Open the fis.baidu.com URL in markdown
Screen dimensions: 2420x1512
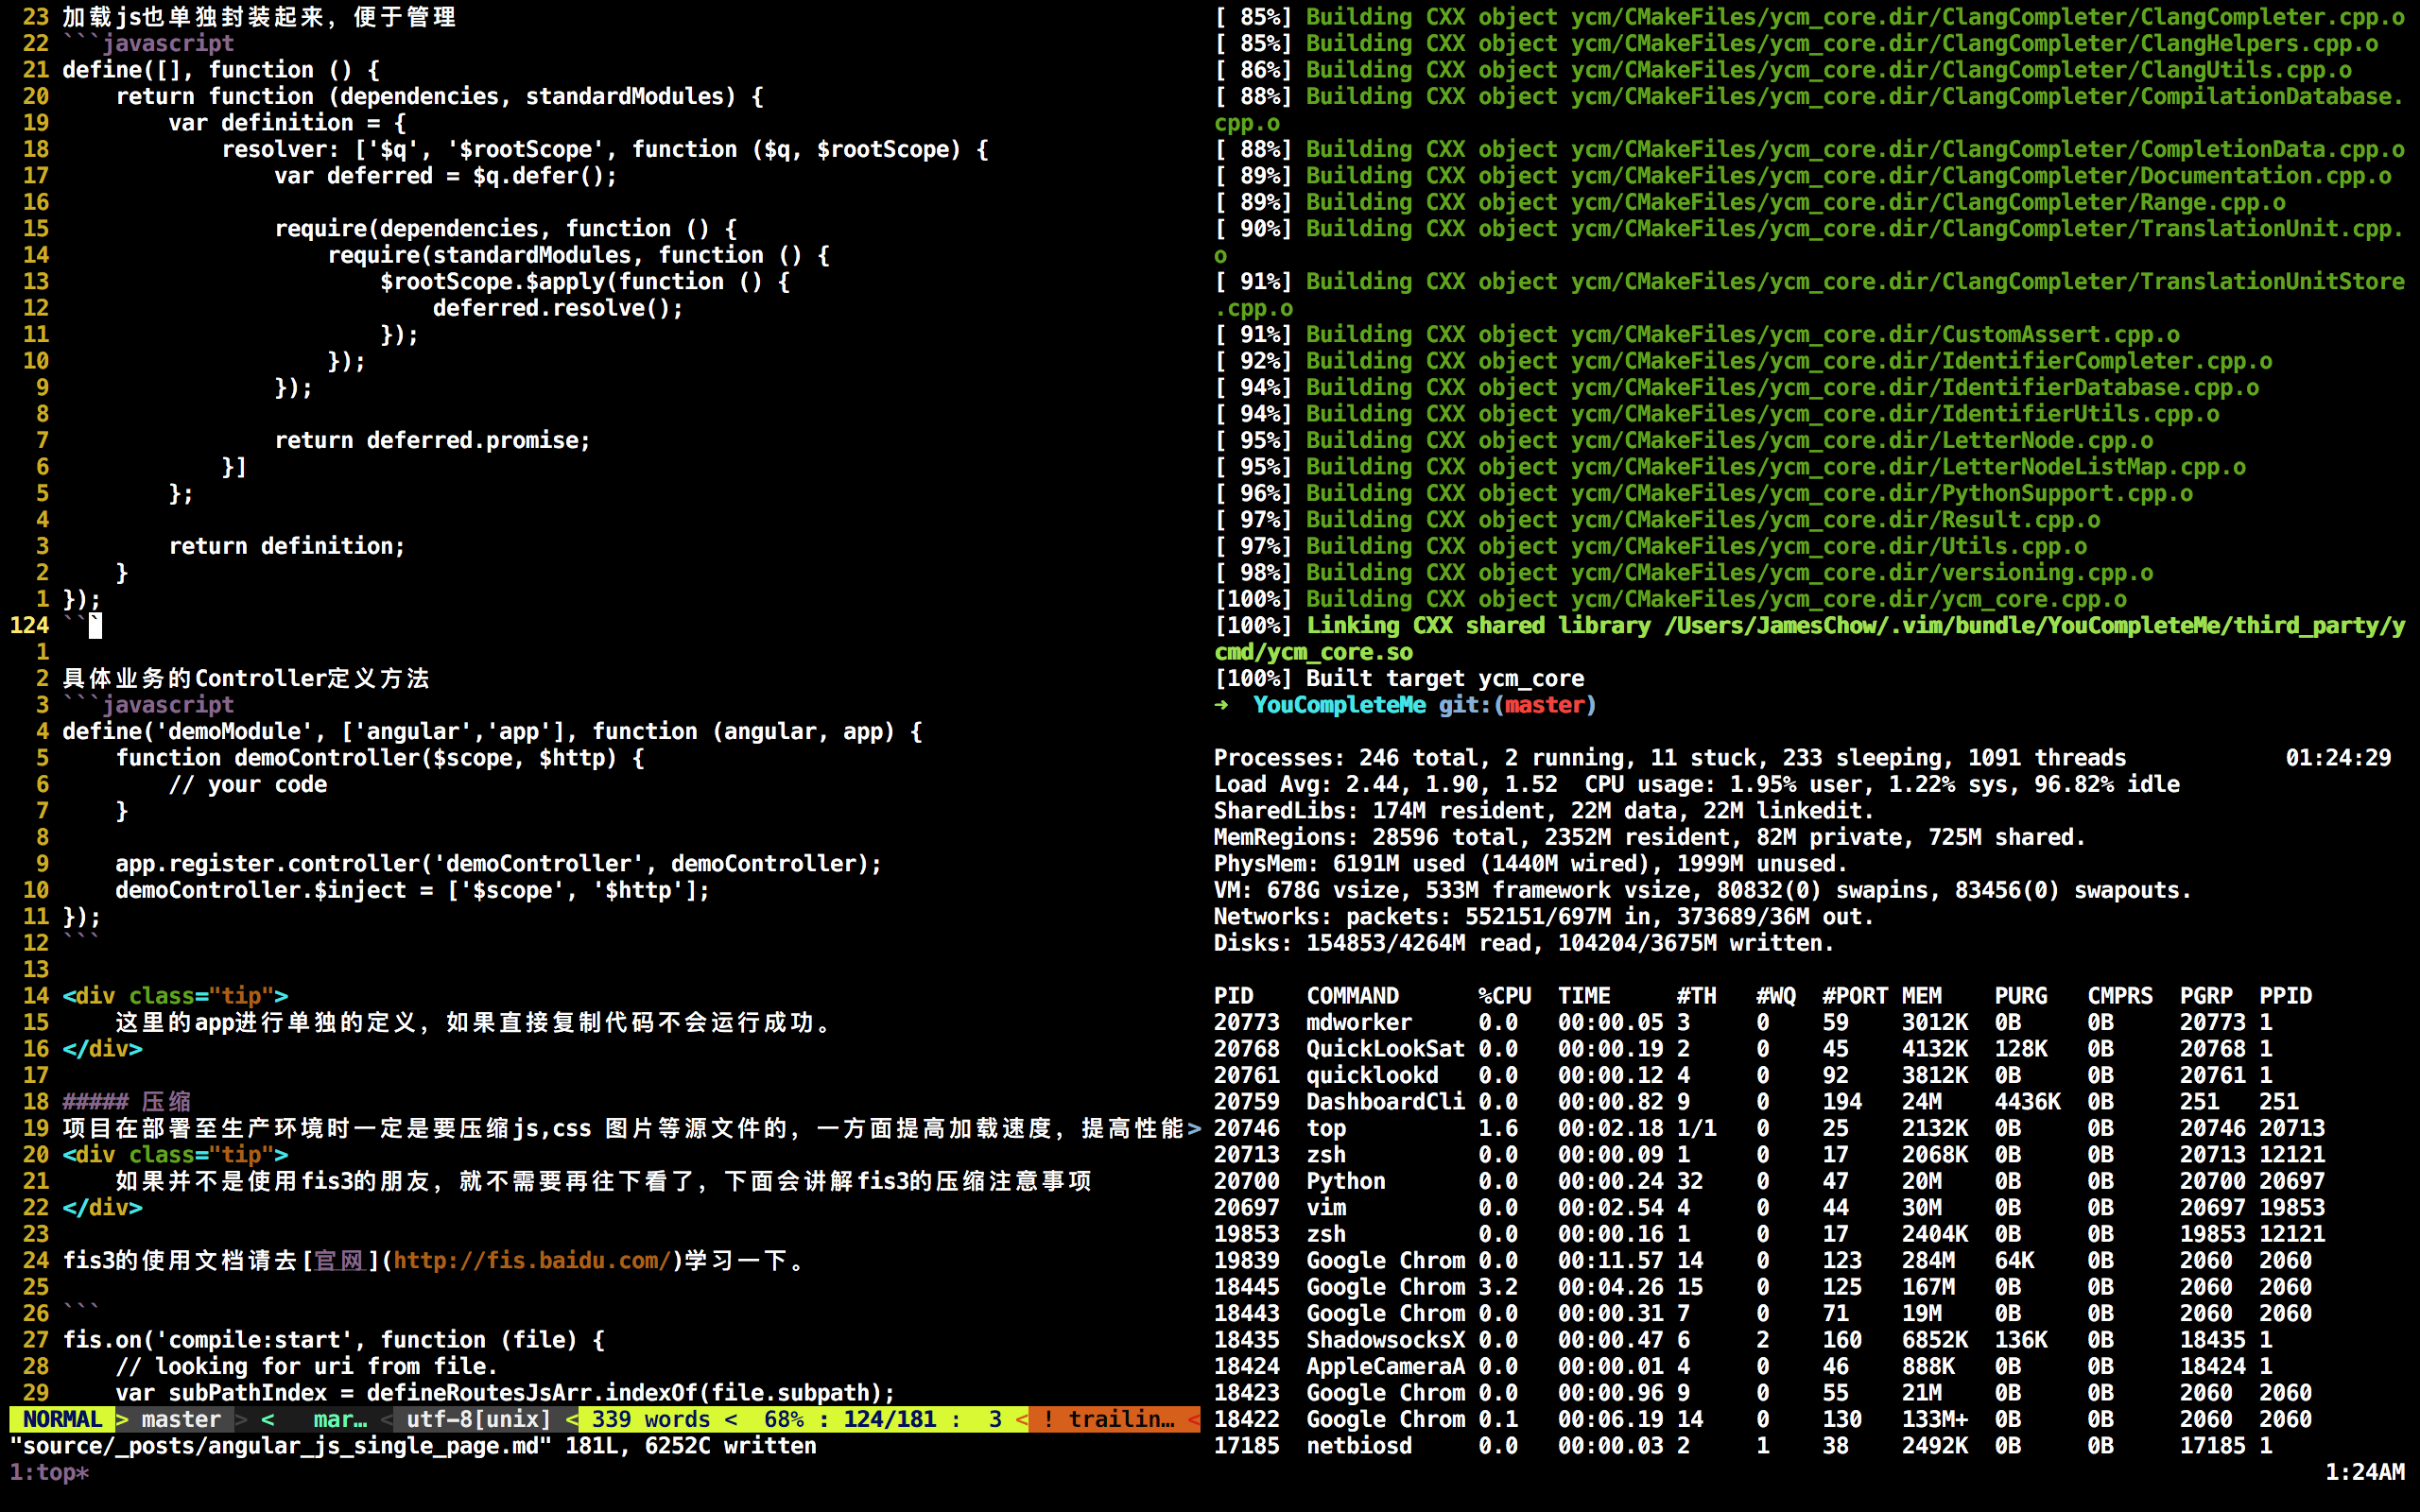[x=531, y=1260]
